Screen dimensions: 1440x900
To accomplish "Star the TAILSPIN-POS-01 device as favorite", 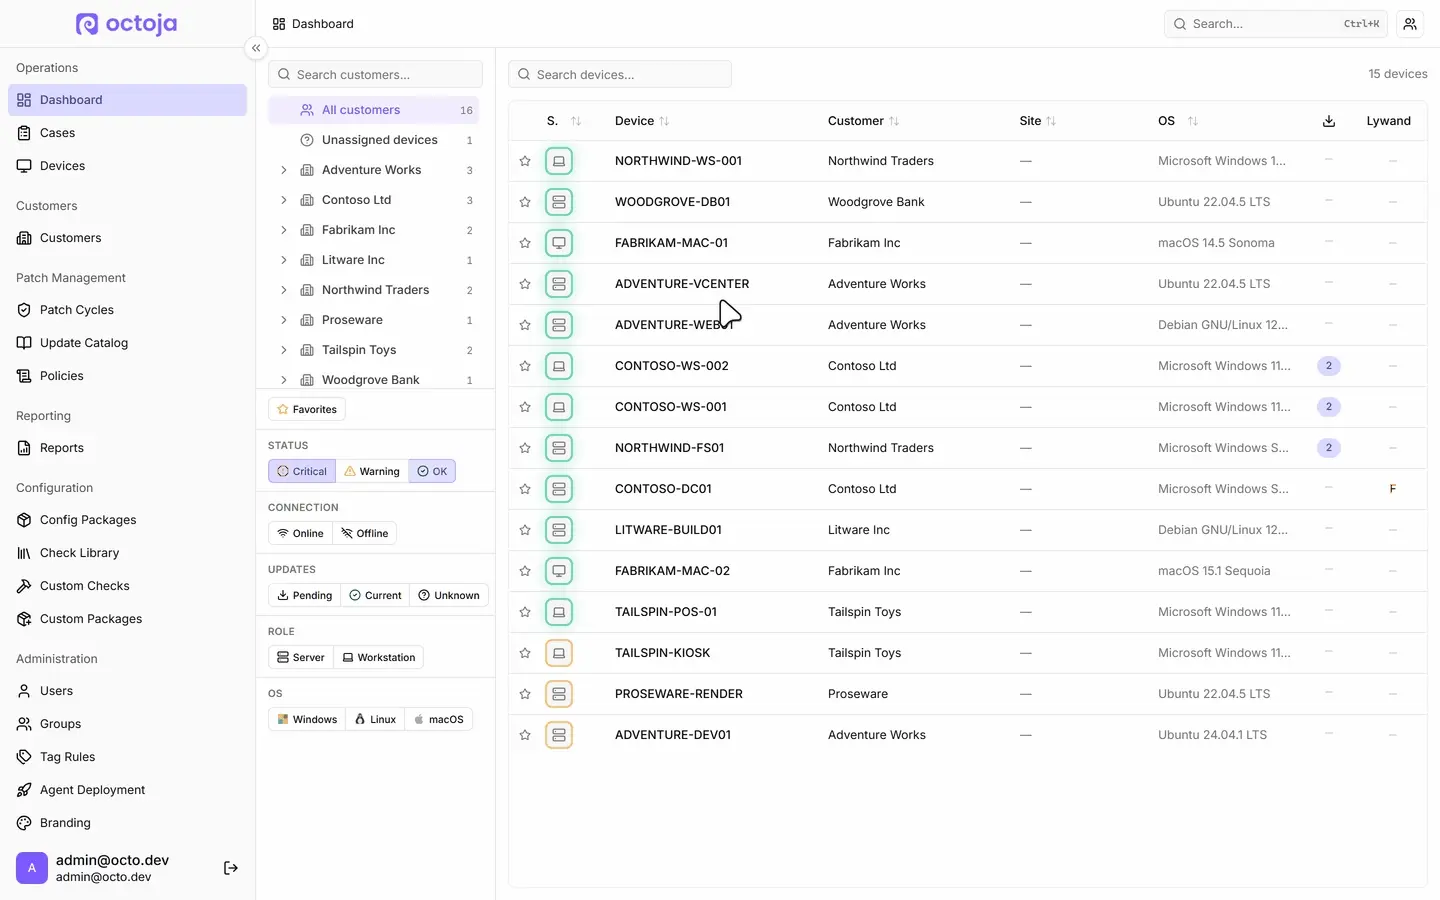I will click(525, 612).
